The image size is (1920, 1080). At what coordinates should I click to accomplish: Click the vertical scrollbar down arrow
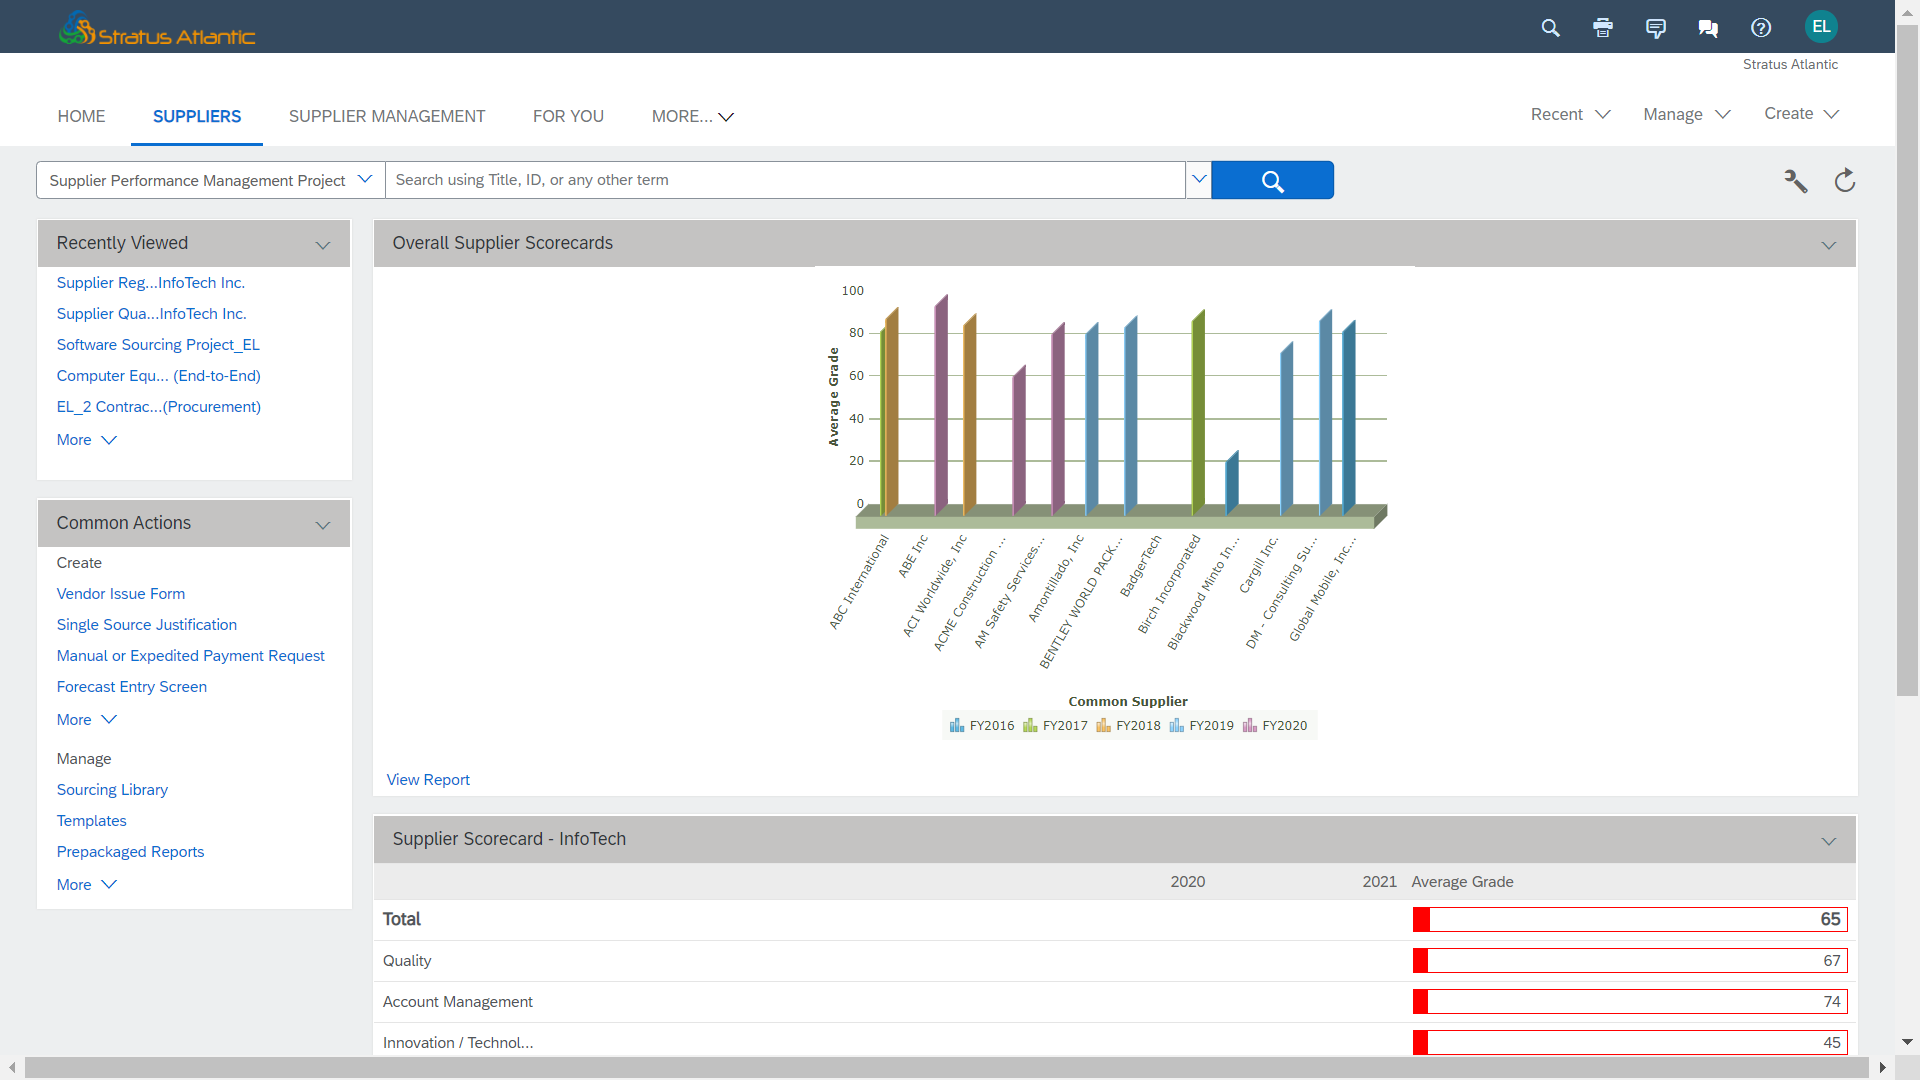pyautogui.click(x=1907, y=1042)
